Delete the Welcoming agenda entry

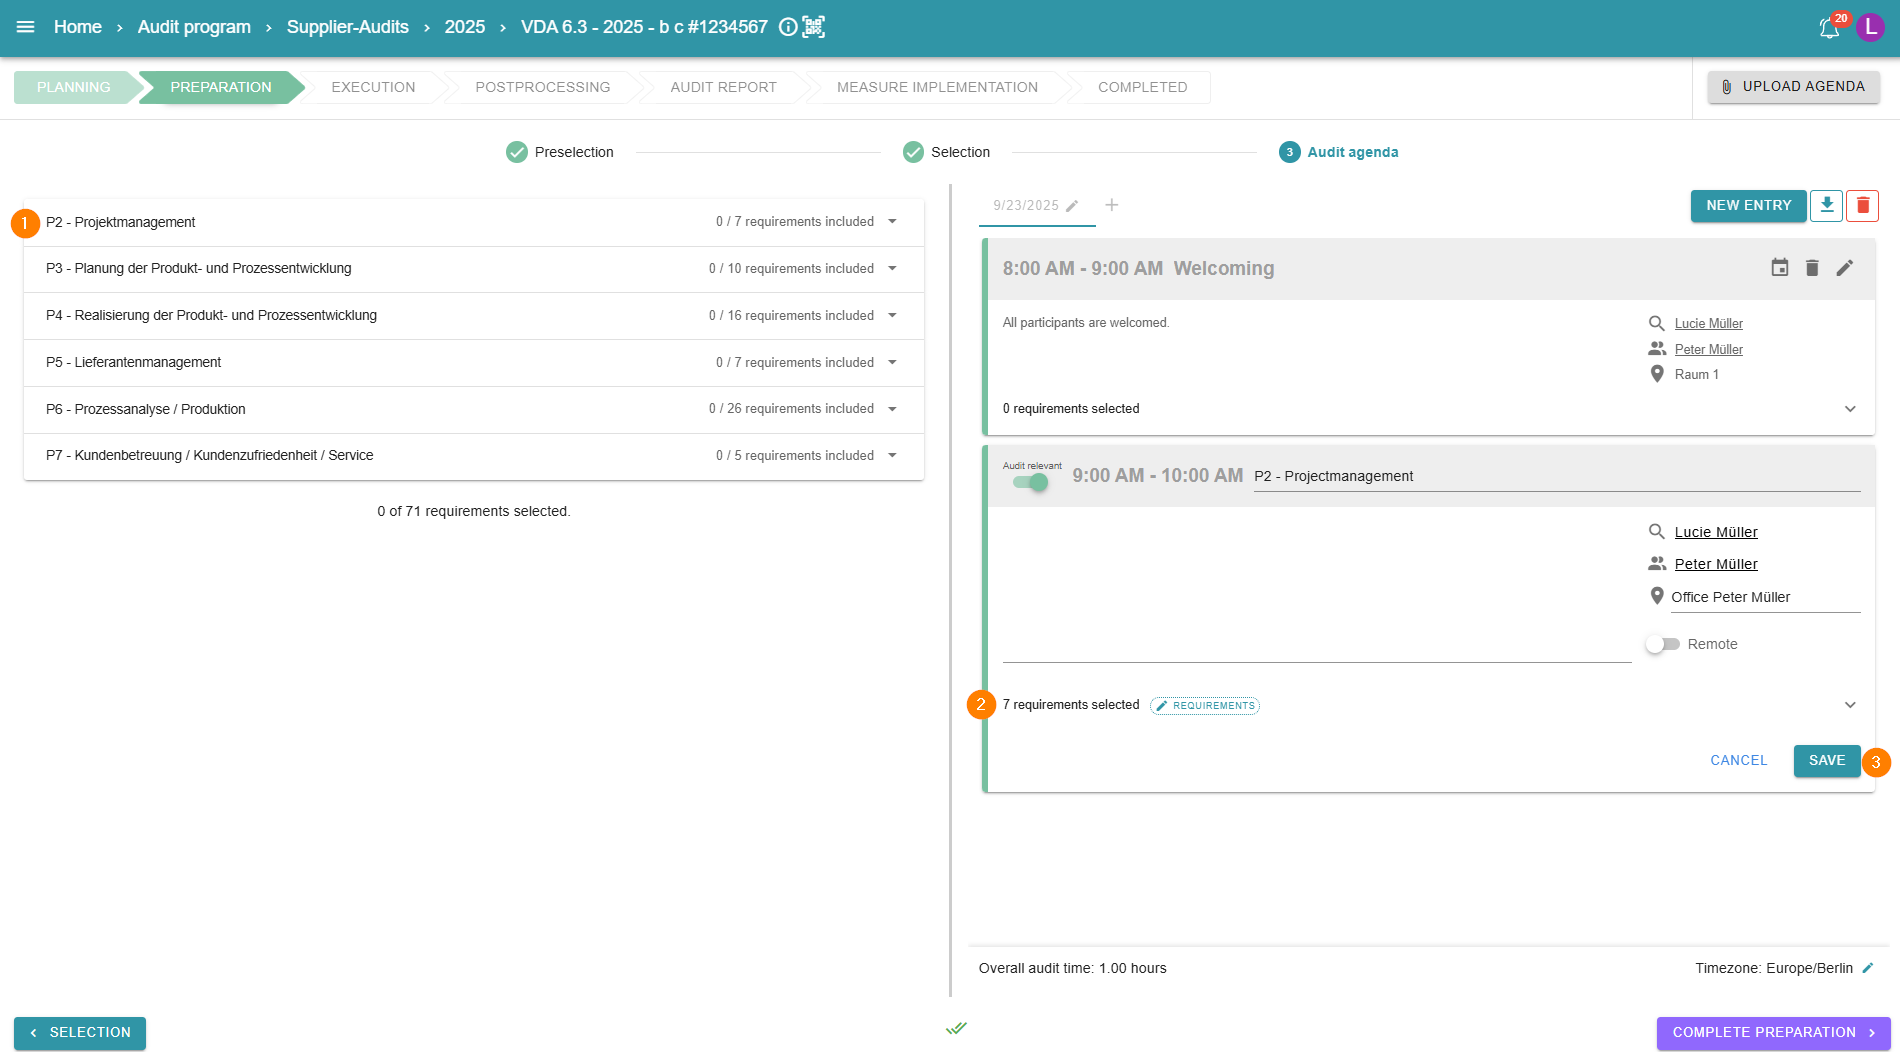pos(1812,268)
